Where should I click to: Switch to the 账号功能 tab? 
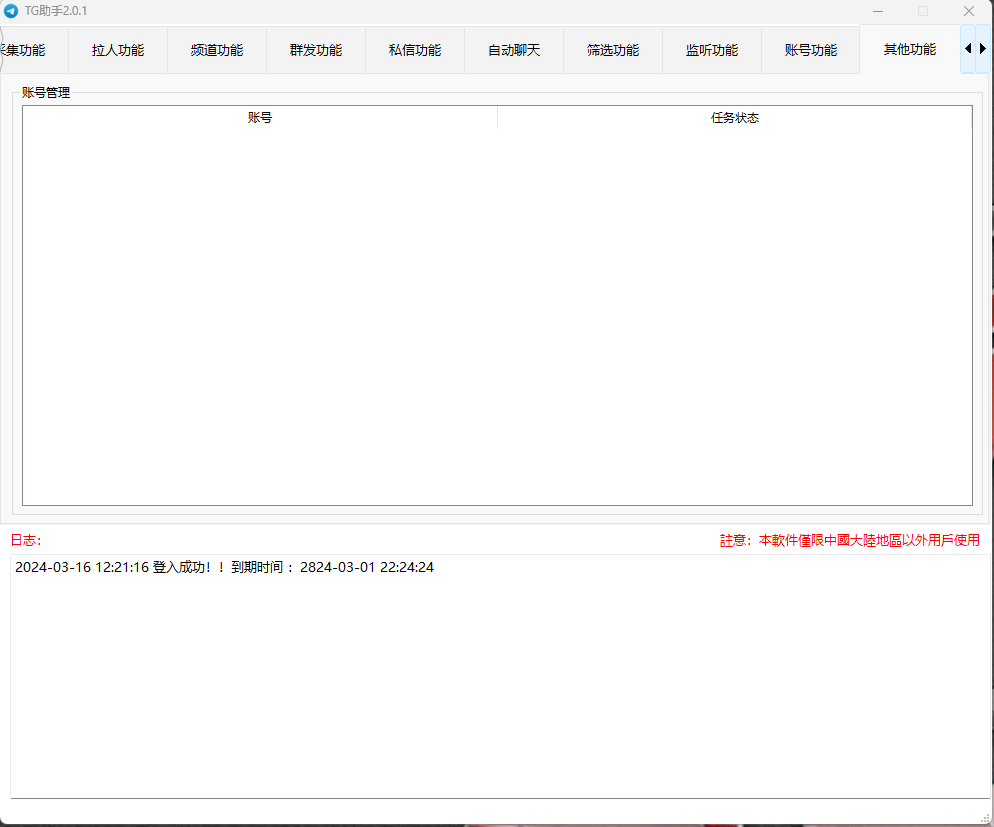click(811, 50)
